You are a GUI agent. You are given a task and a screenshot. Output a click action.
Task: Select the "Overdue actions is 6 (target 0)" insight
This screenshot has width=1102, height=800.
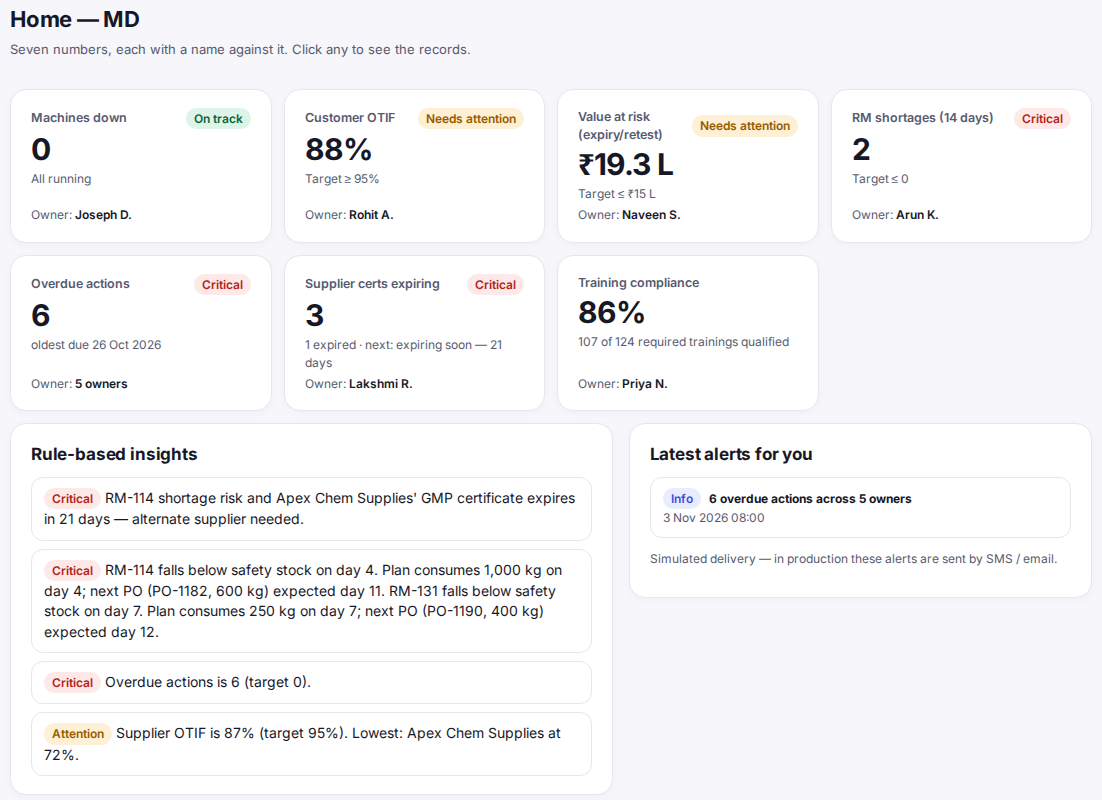[x=311, y=683]
